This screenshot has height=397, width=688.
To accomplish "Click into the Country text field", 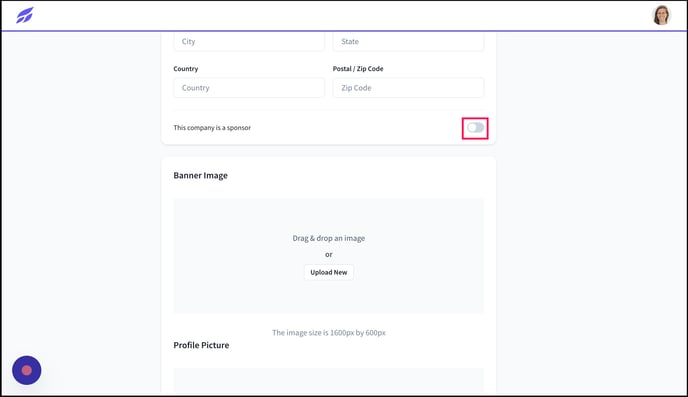I will pyautogui.click(x=249, y=88).
